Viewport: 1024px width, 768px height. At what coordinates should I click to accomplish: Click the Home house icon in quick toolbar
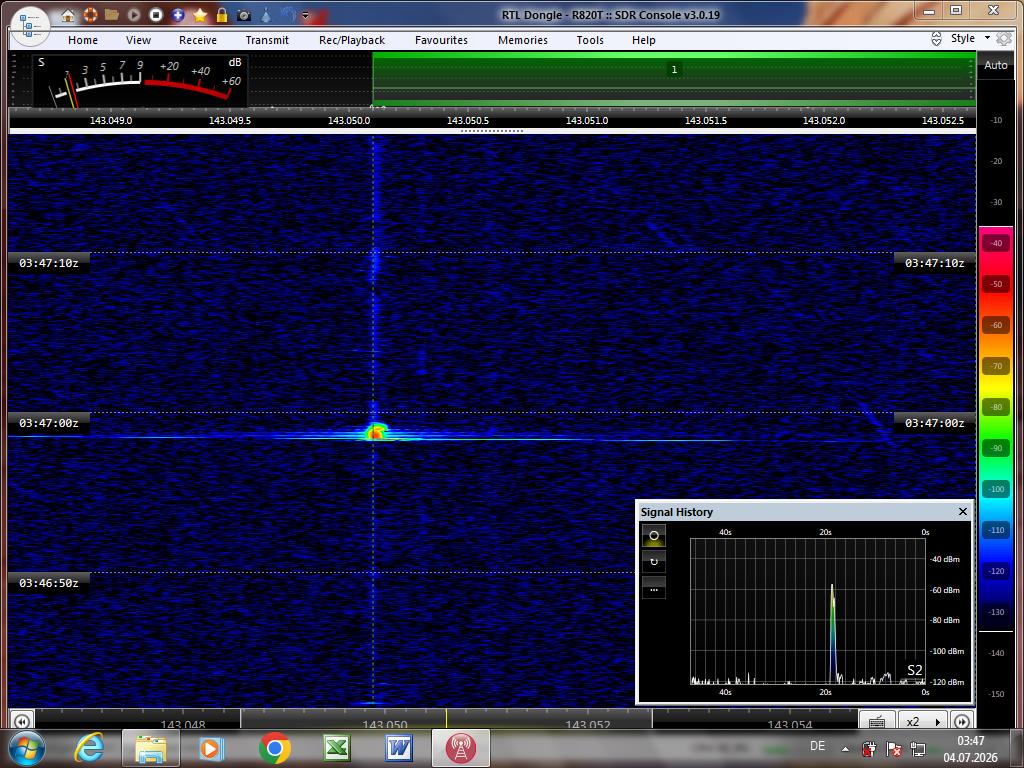[x=68, y=14]
